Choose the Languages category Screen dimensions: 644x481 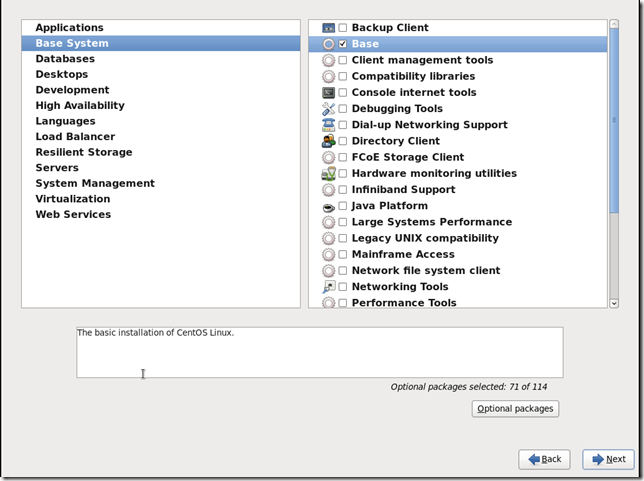(x=161, y=121)
